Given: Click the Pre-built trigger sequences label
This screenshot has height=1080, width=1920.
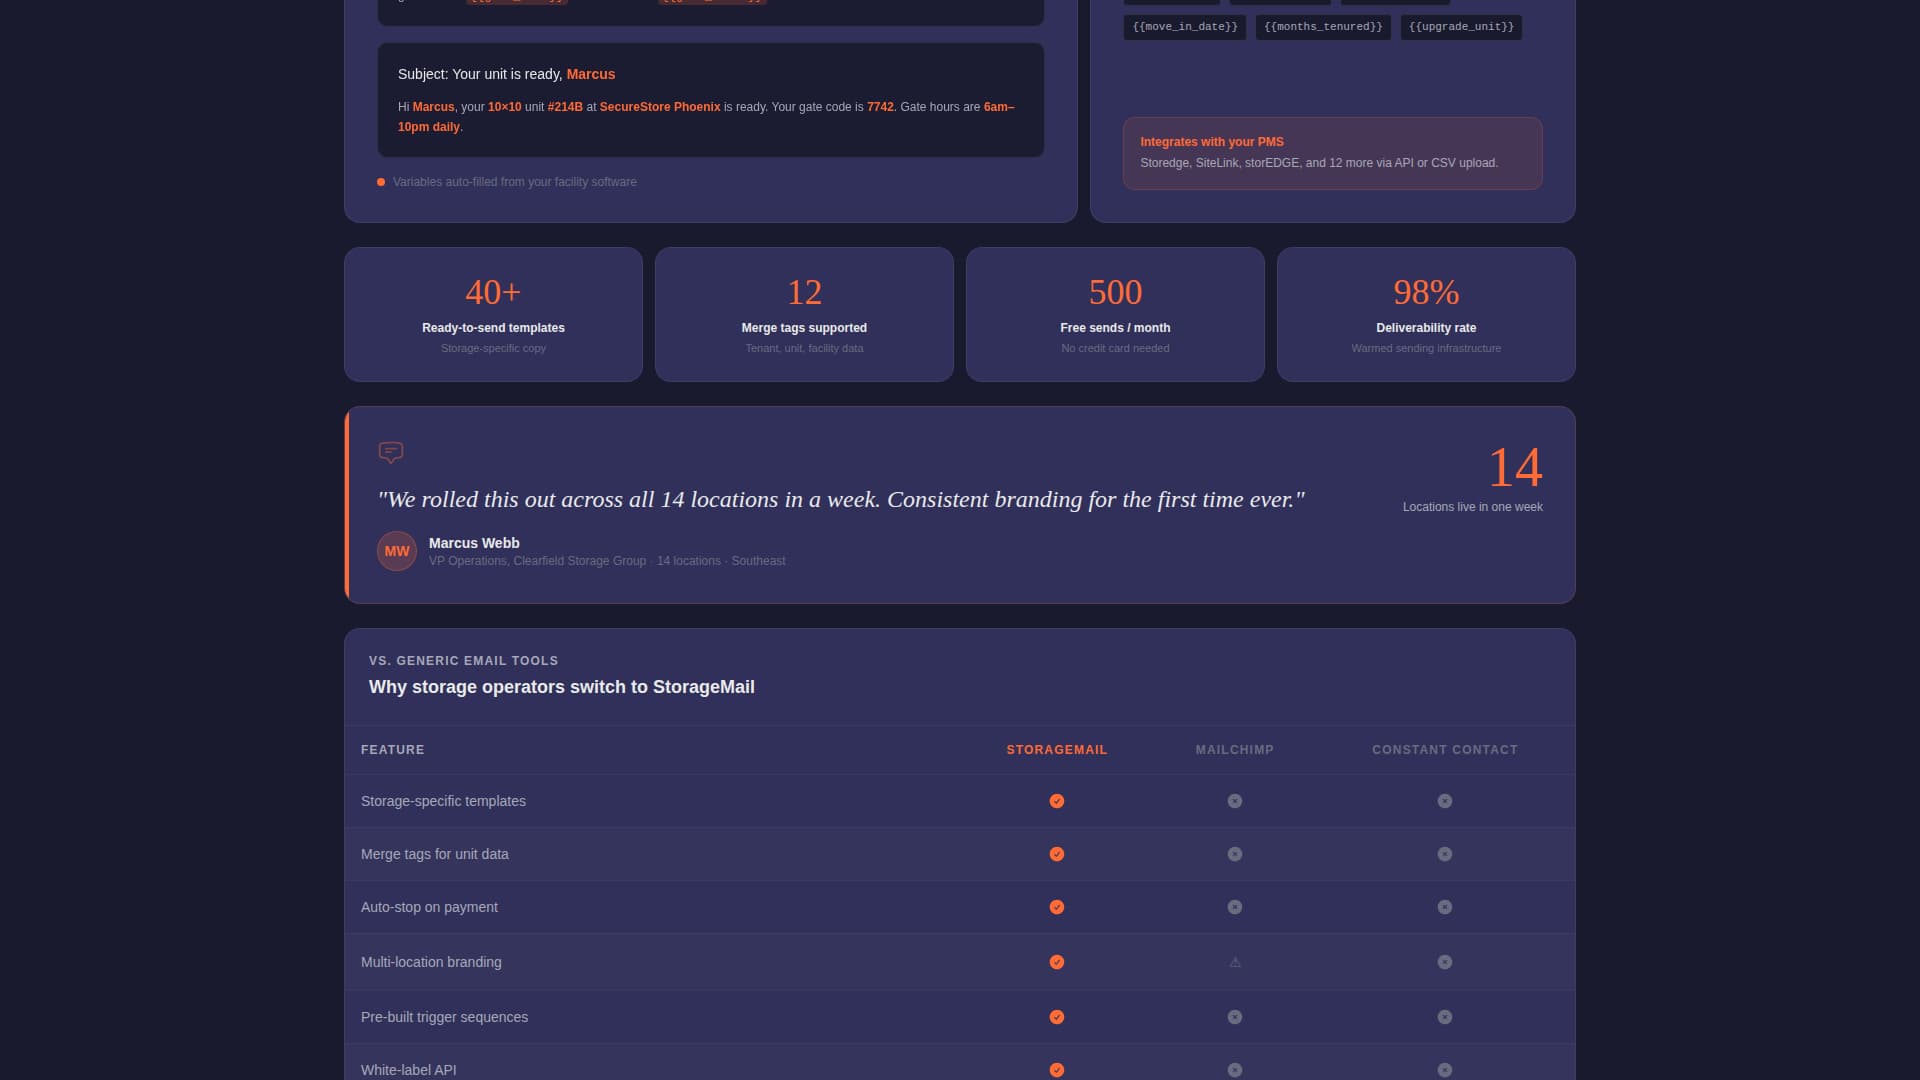Looking at the screenshot, I should 444,1017.
